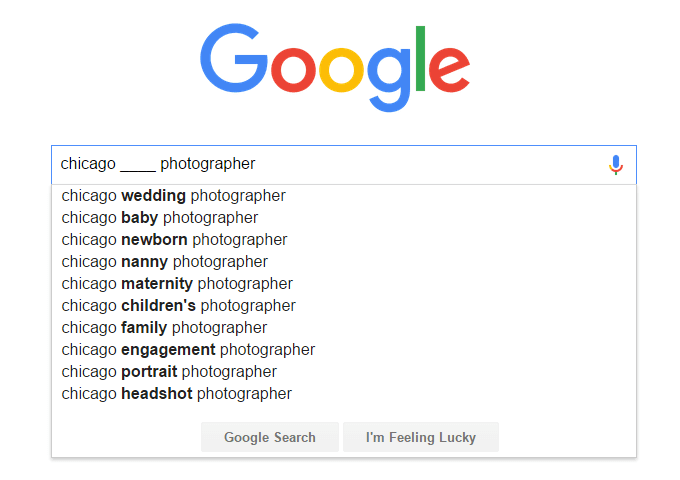Pick 'chicago family photographer' from suggestions

[x=164, y=328]
